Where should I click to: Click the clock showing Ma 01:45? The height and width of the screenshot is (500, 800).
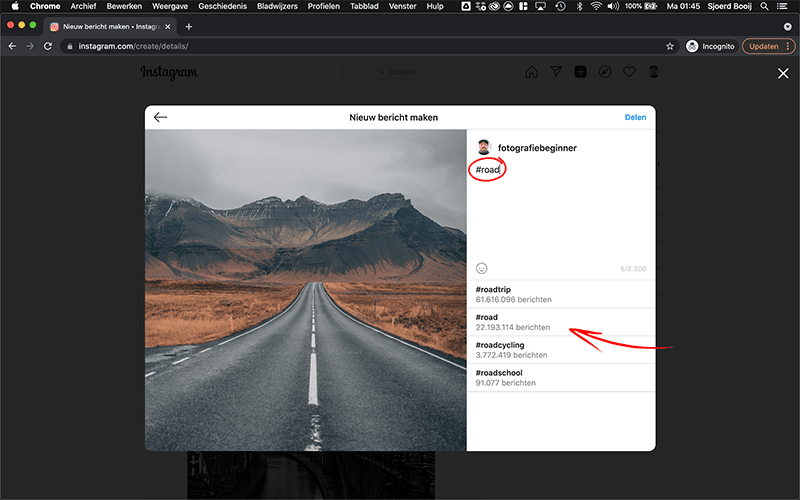[683, 6]
